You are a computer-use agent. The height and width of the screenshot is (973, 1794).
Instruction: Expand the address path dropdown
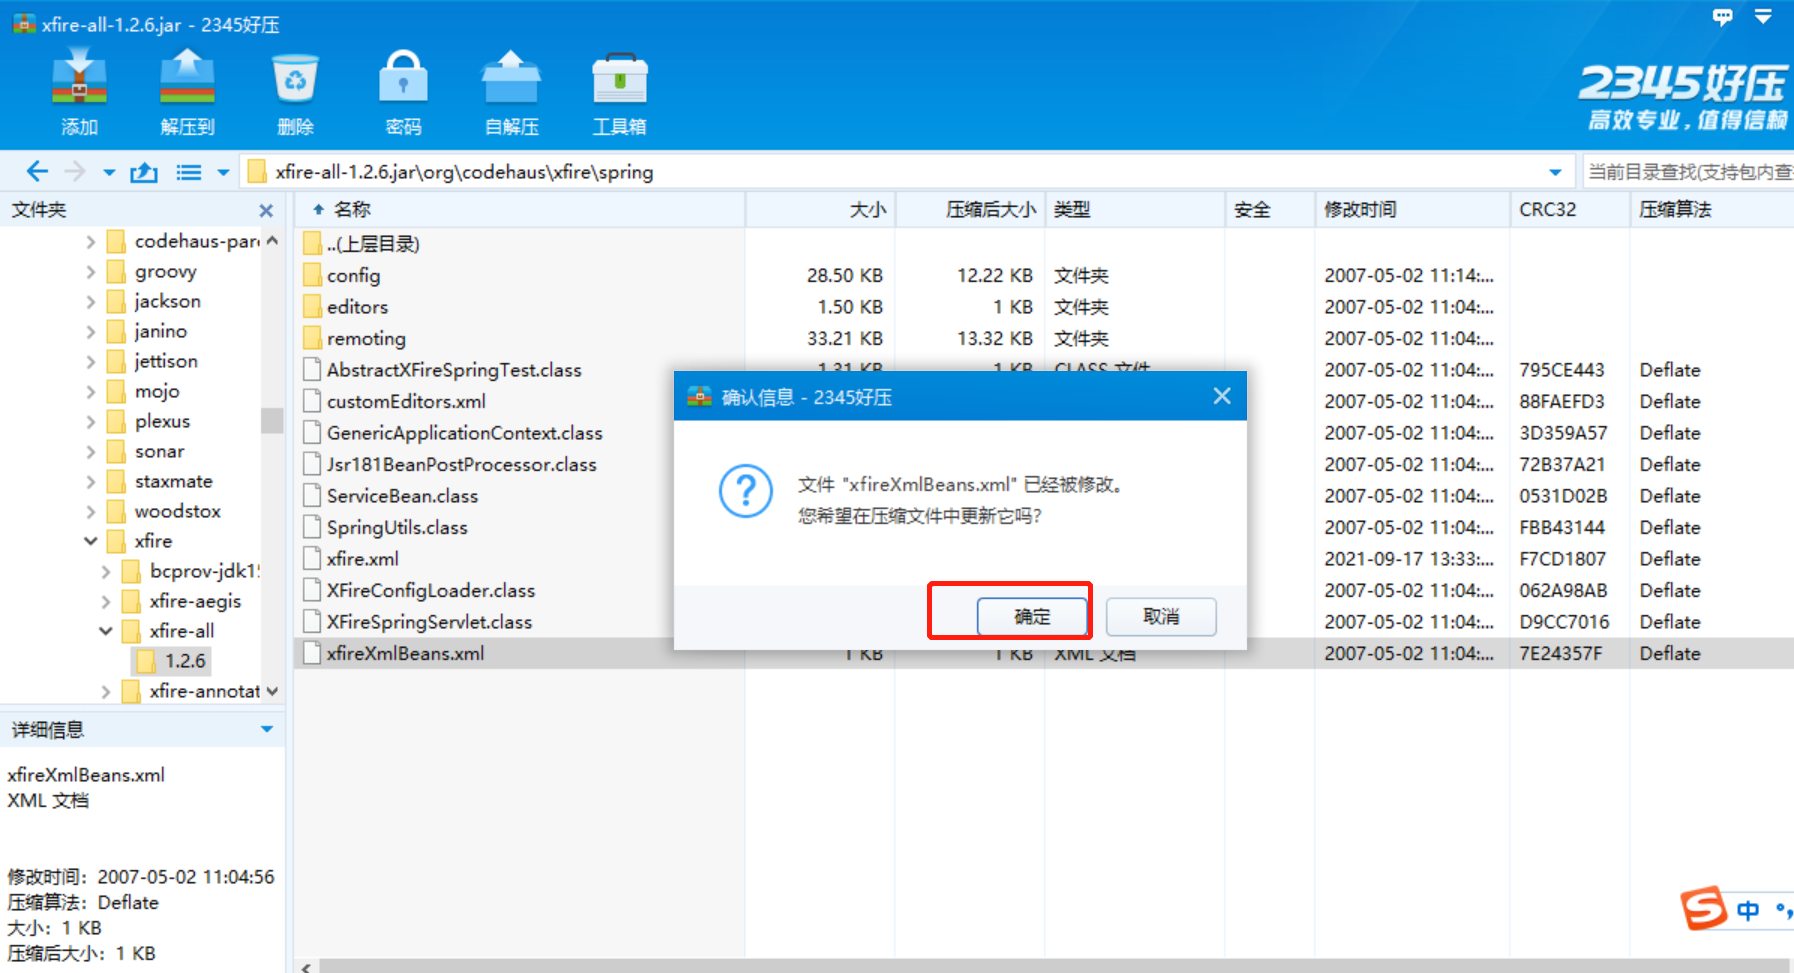(1555, 172)
